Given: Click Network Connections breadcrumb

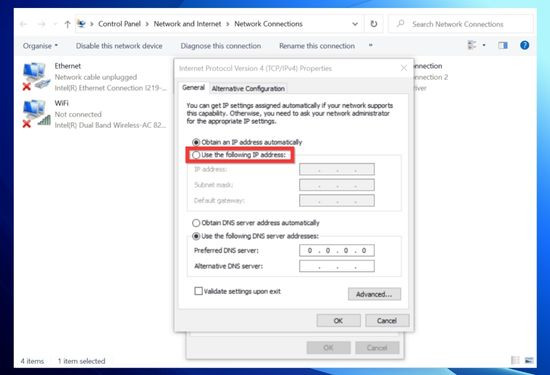Looking at the screenshot, I should 268,24.
